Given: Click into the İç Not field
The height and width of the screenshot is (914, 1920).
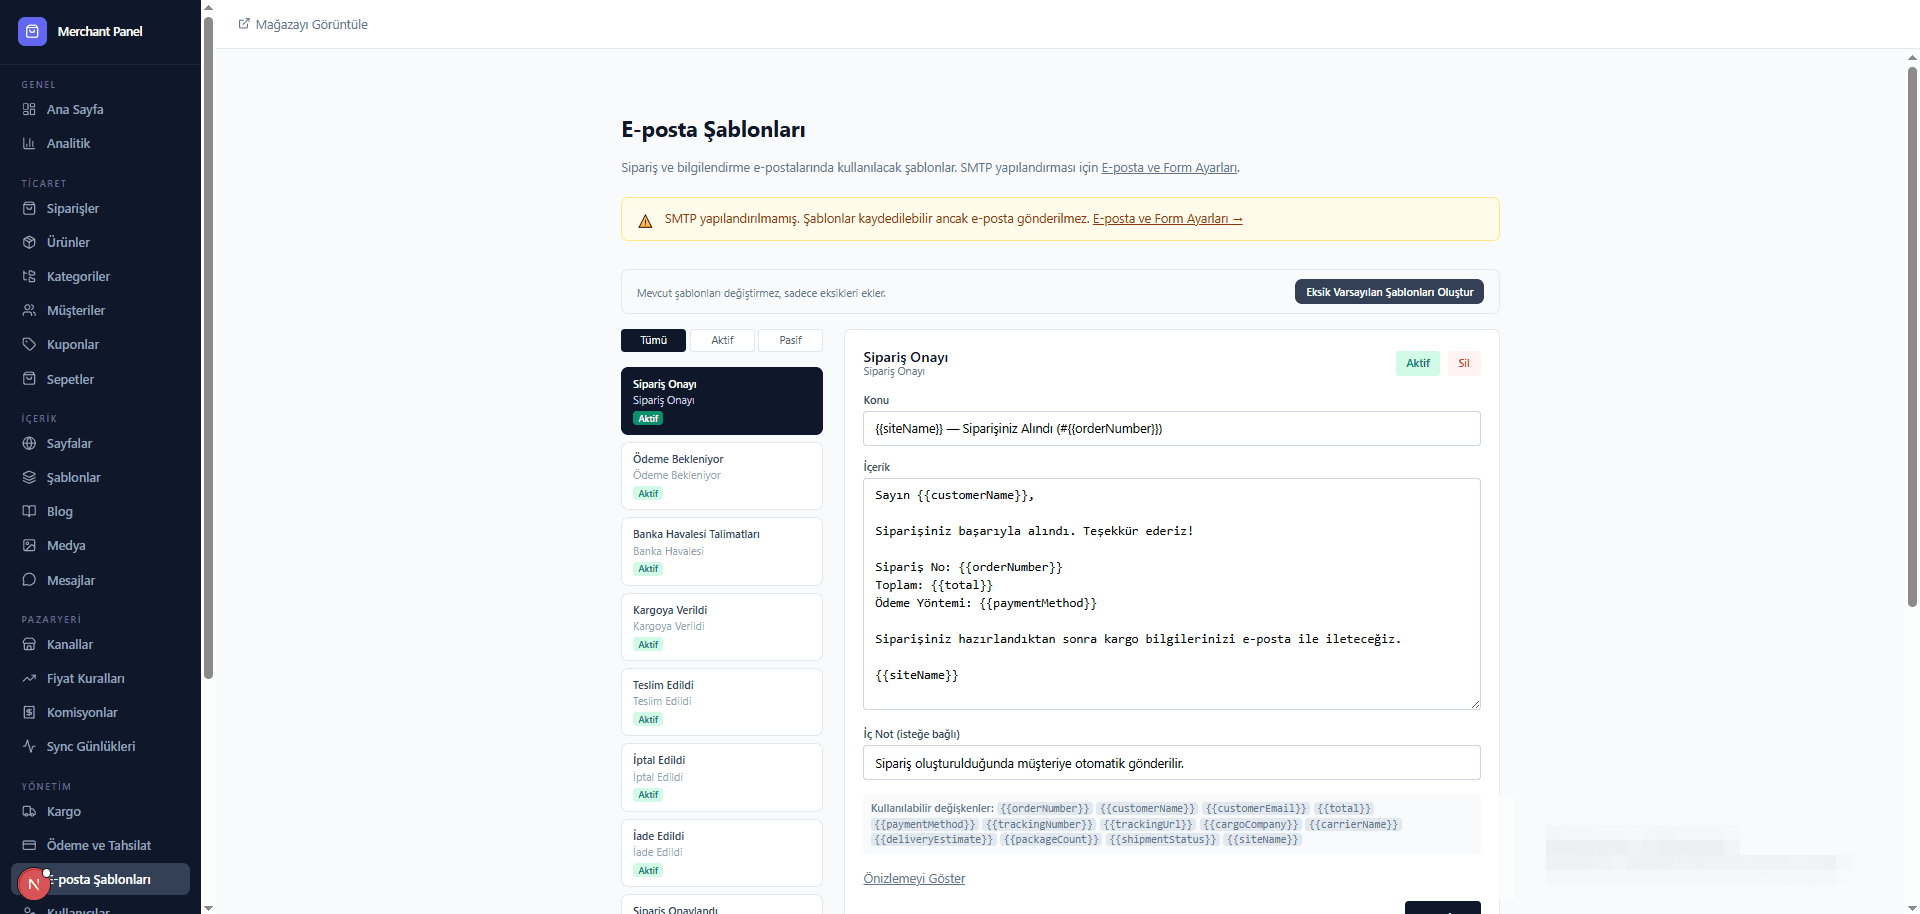Looking at the screenshot, I should coord(1171,763).
